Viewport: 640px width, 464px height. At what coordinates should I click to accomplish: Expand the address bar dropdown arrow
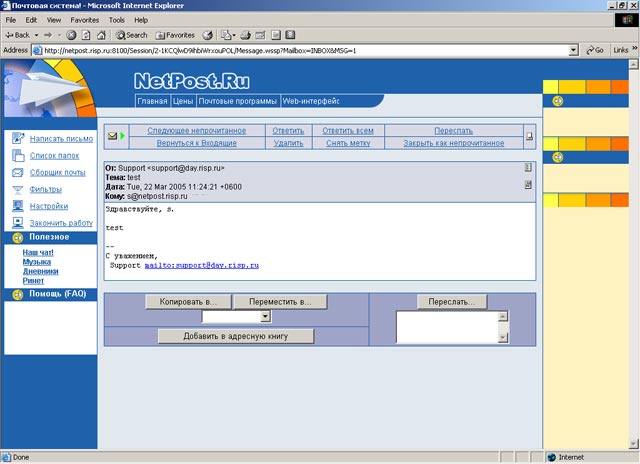(x=573, y=51)
